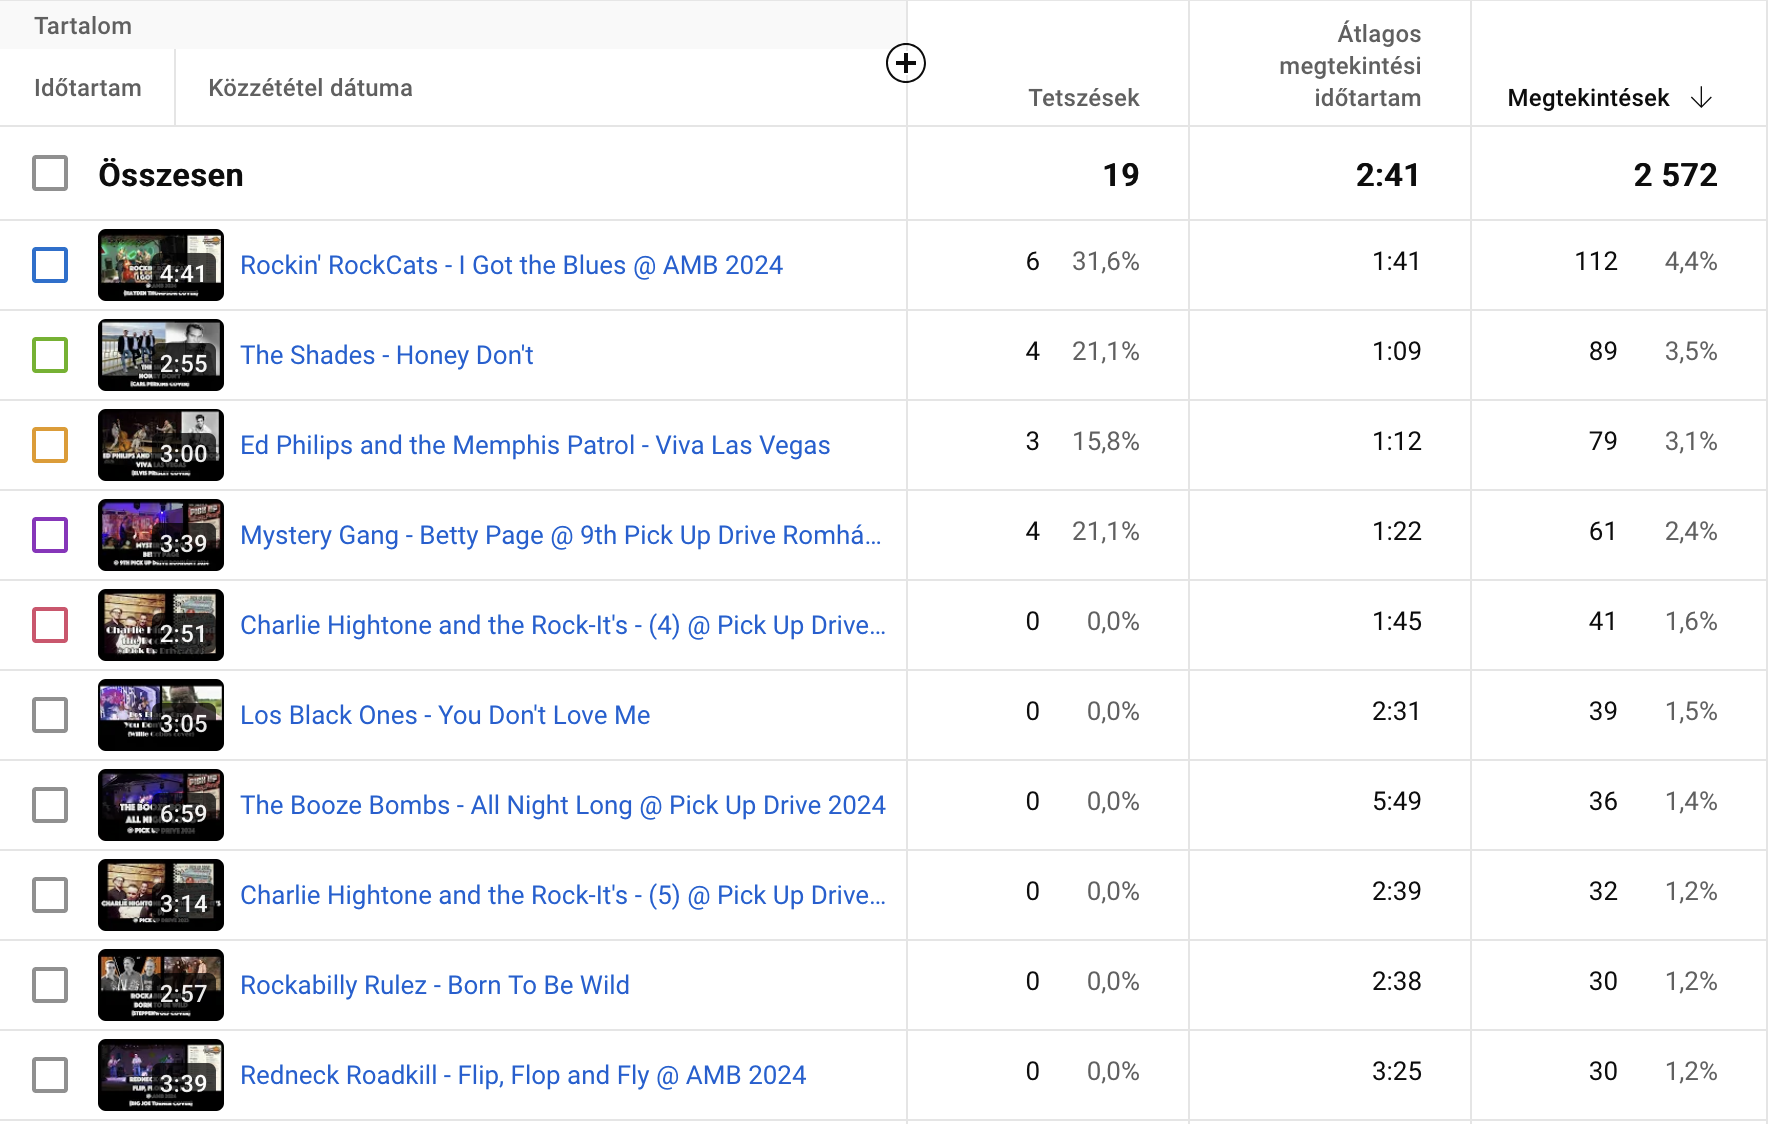
Task: Open The Shades - Honey Don't video link
Action: pyautogui.click(x=386, y=355)
